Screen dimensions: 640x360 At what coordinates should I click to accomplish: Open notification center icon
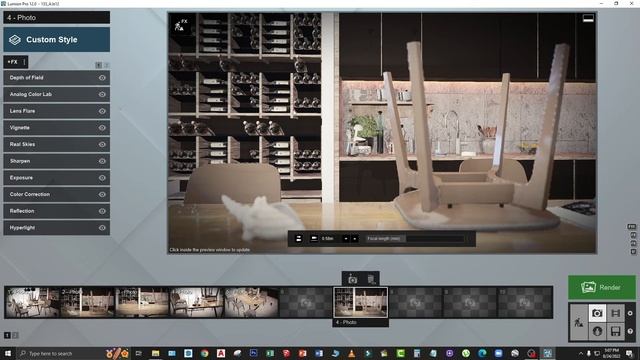coord(629,353)
